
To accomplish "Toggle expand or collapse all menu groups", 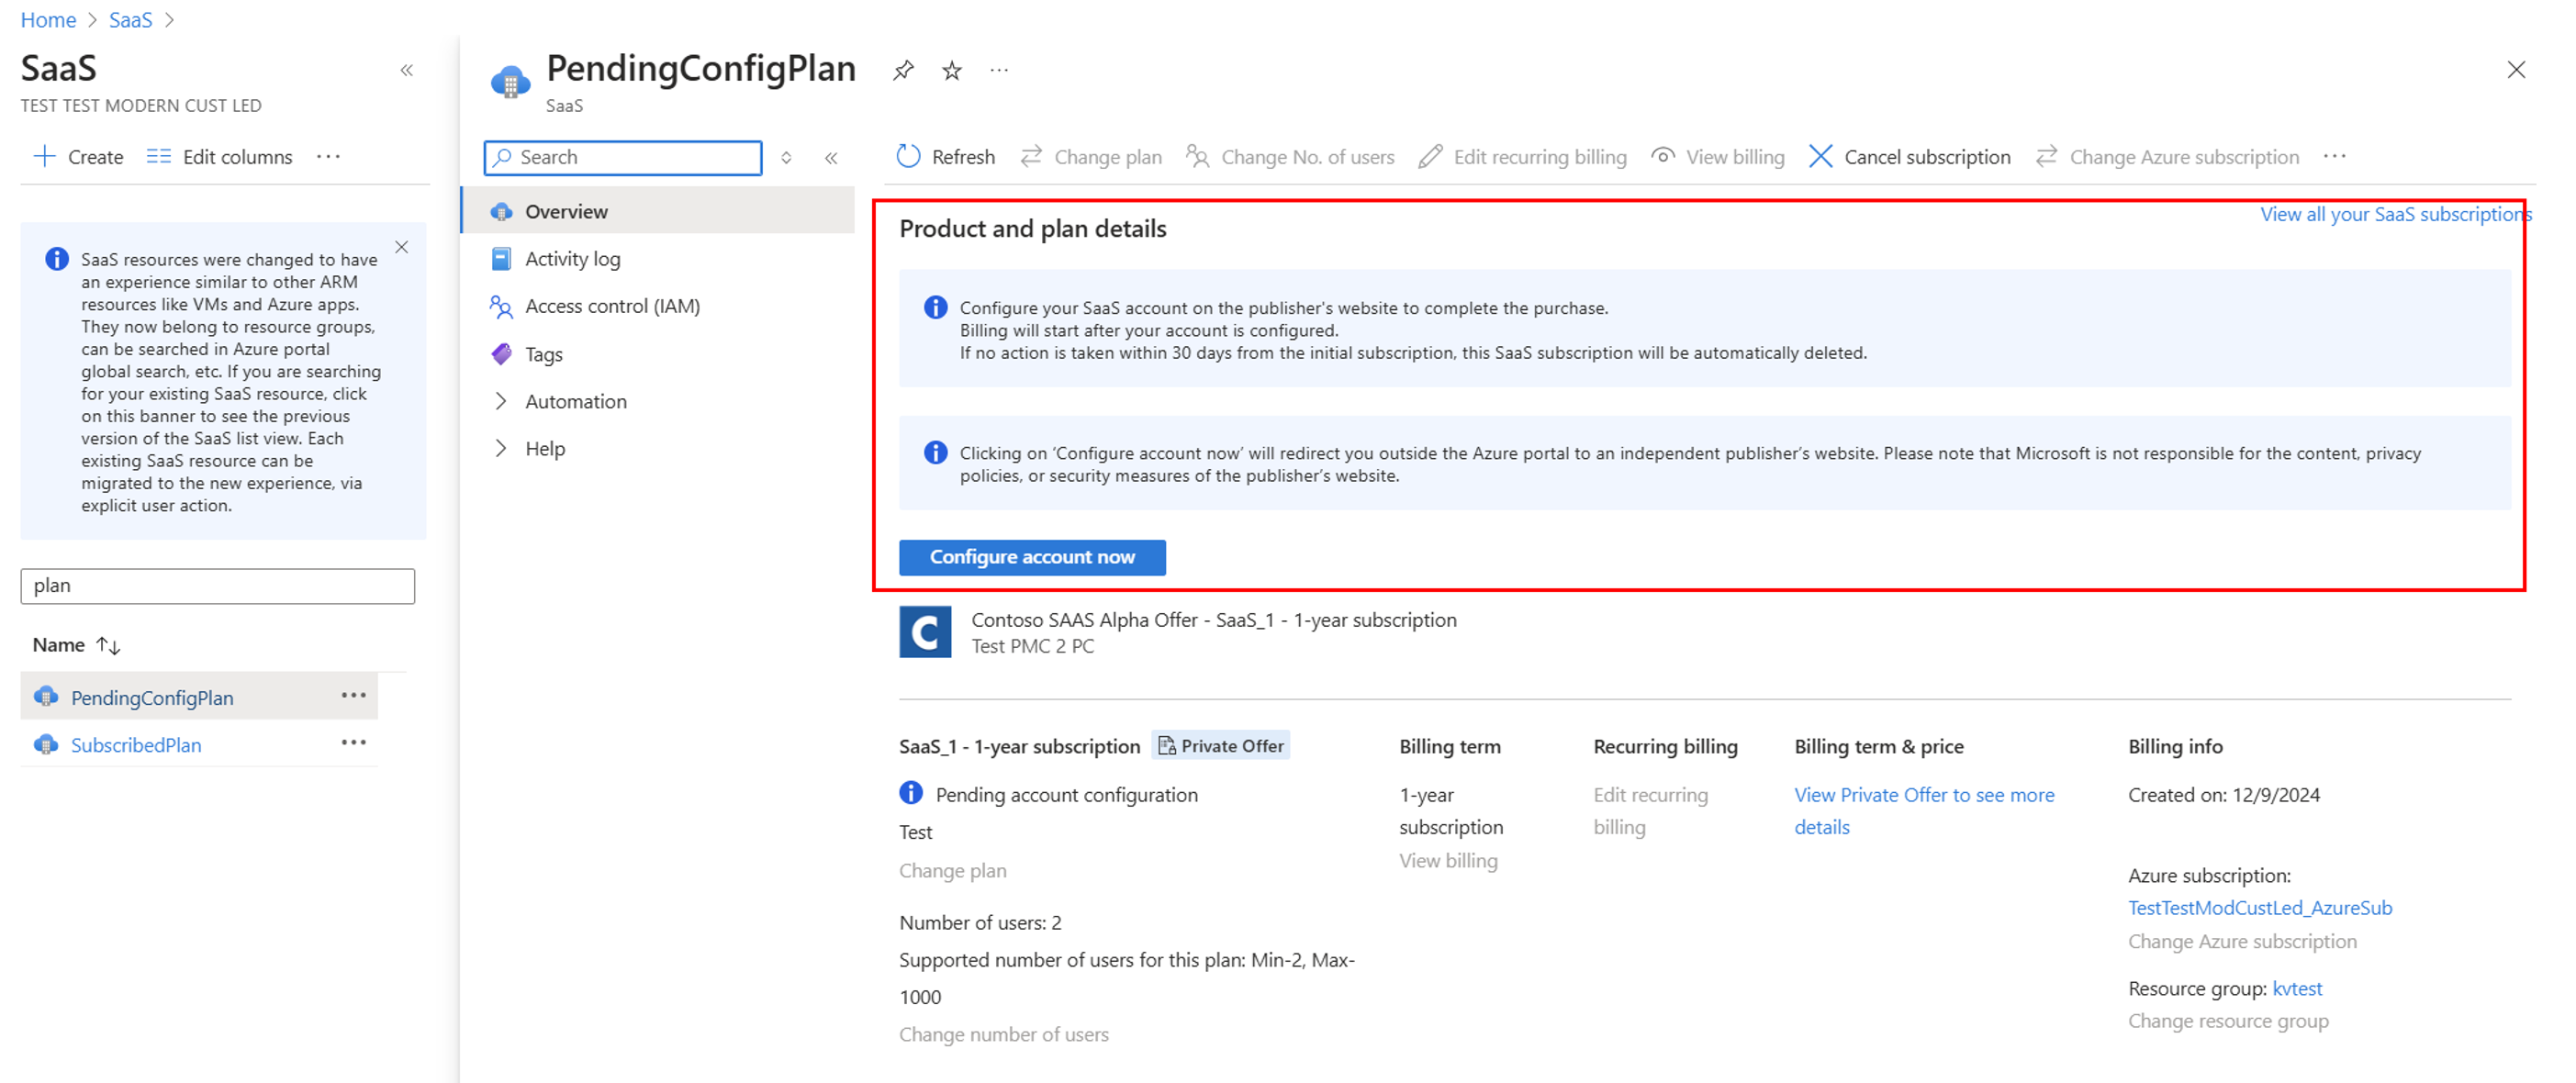I will [787, 158].
